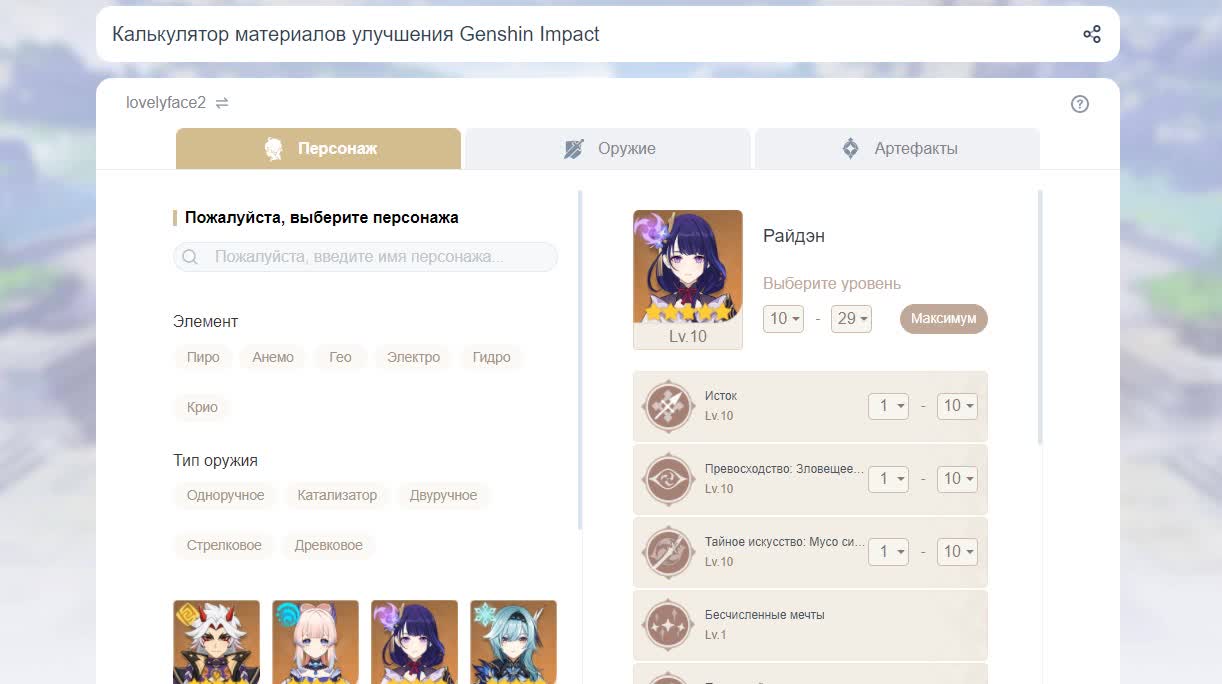Screen dimensions: 1222x684
Task: Click the Исток talent icon
Action: [668, 406]
